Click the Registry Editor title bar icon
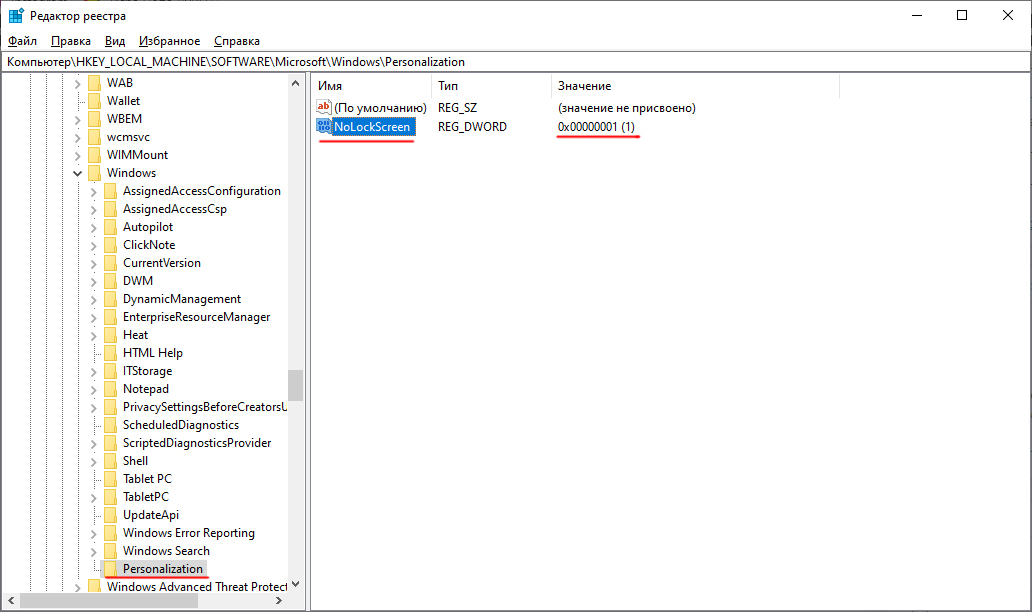 16,15
